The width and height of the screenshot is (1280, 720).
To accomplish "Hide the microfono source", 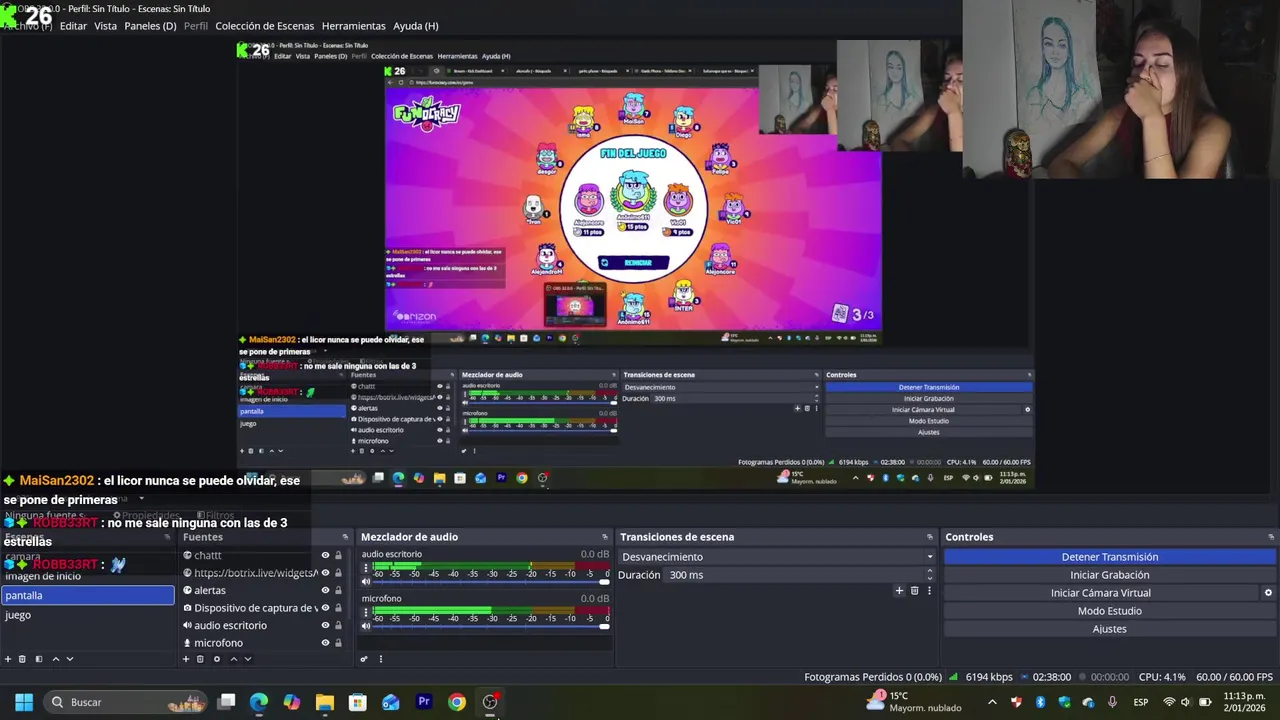I will point(325,643).
